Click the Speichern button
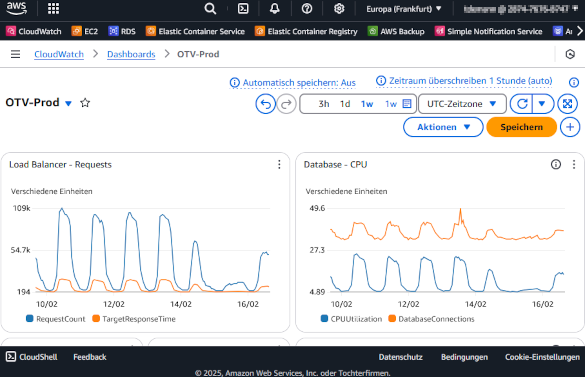 tap(522, 127)
